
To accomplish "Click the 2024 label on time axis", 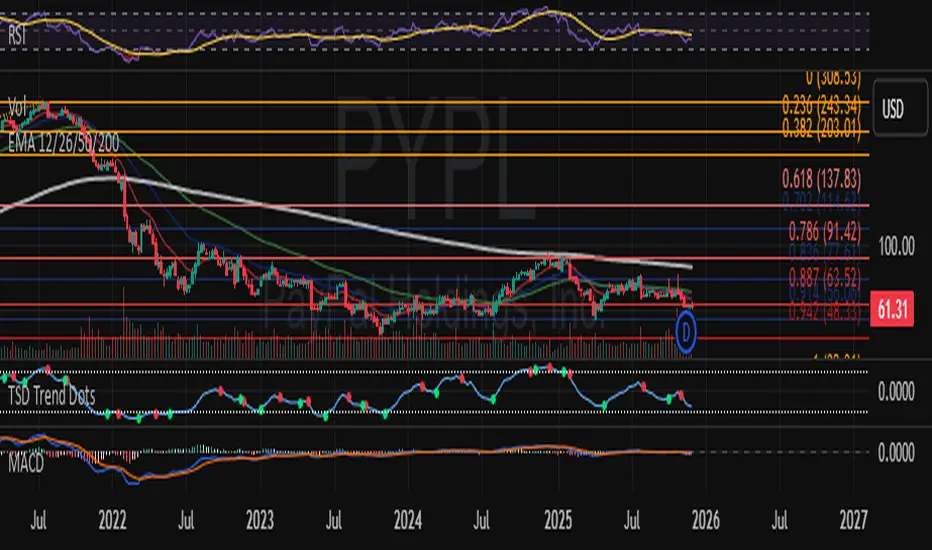I will tap(408, 521).
